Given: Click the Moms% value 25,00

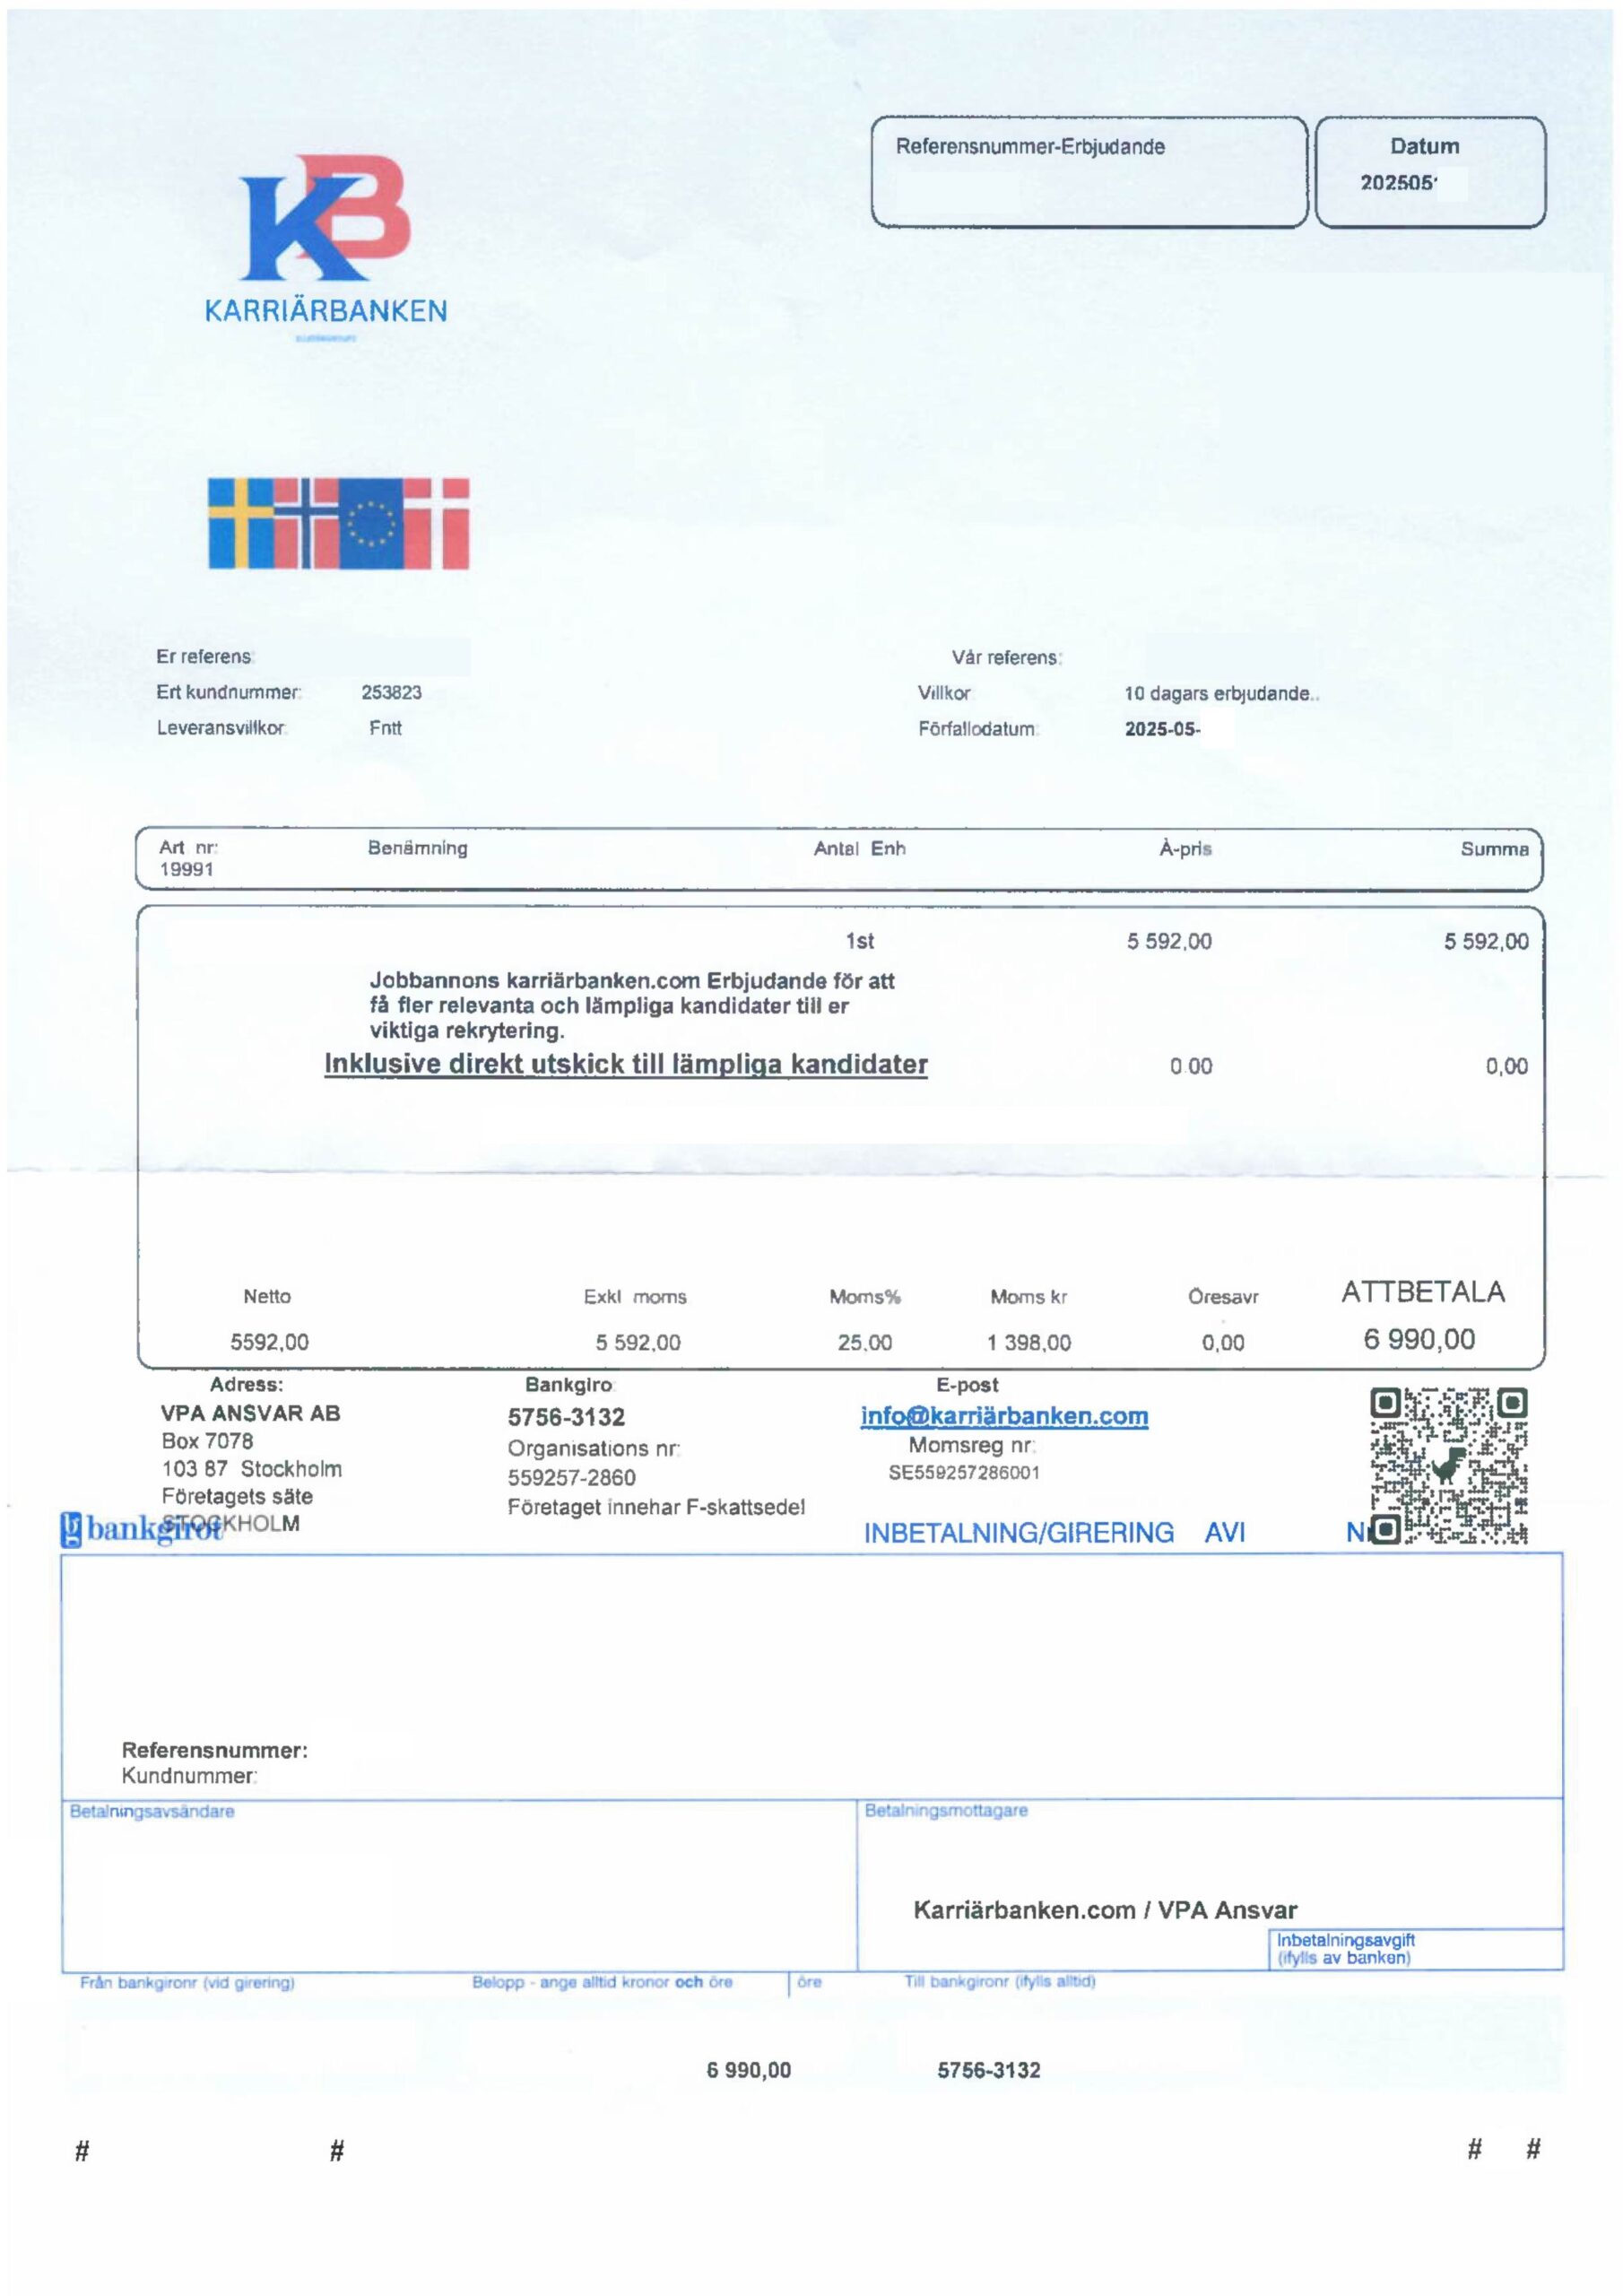Looking at the screenshot, I should (865, 1343).
